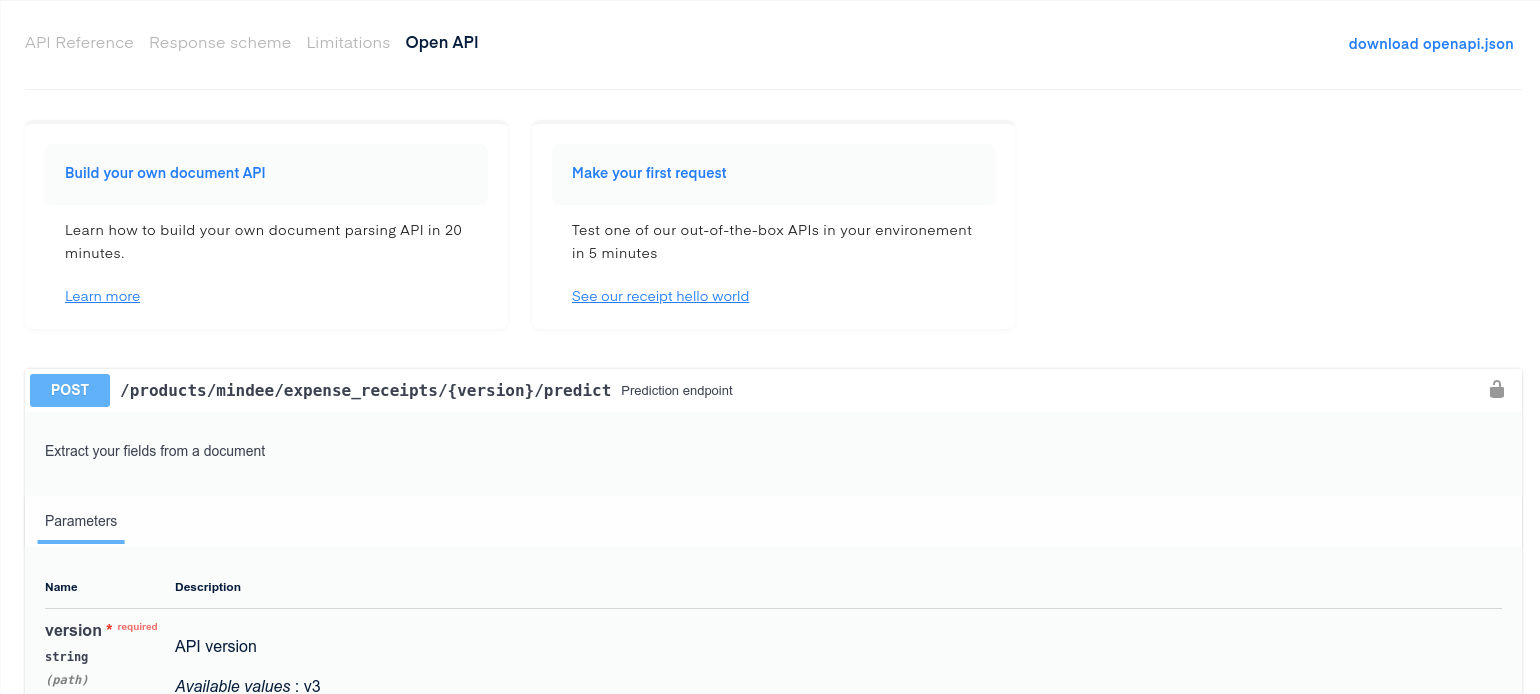Click the blue POST method badge

click(x=69, y=390)
